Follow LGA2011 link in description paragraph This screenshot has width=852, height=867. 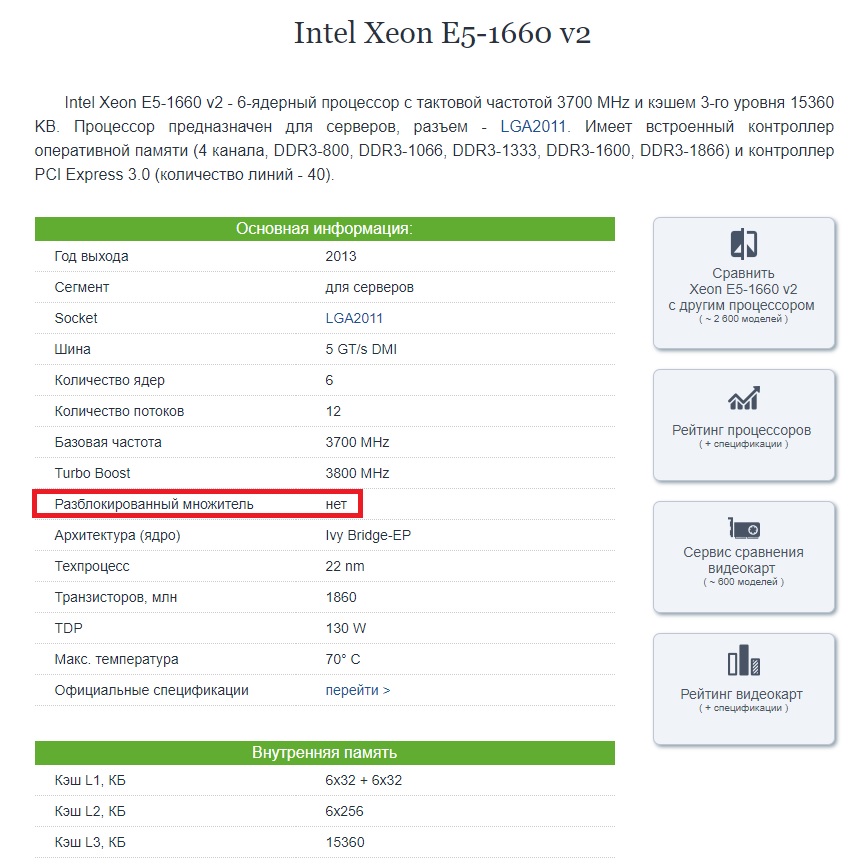click(533, 127)
